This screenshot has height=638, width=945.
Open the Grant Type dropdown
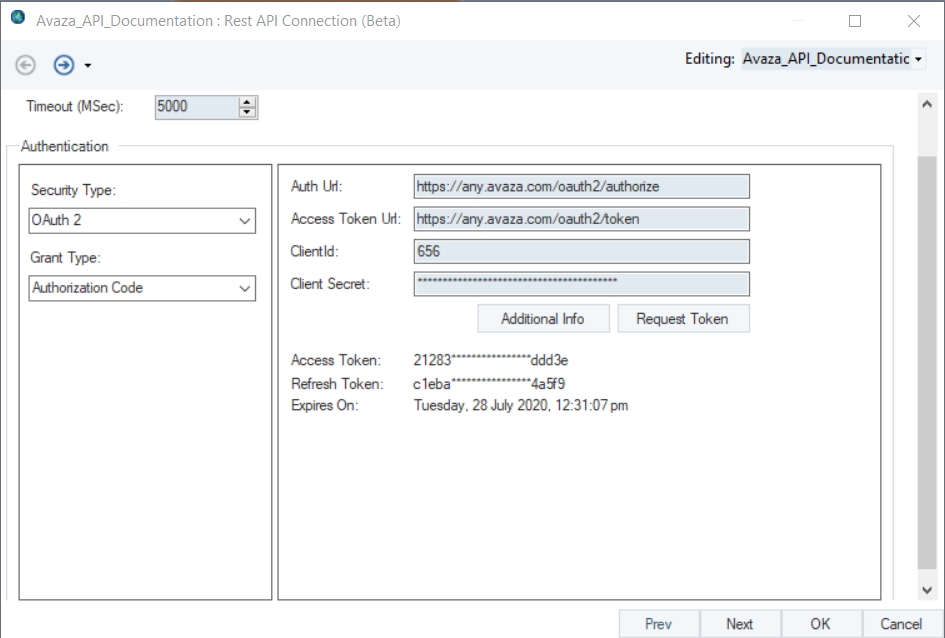point(142,288)
